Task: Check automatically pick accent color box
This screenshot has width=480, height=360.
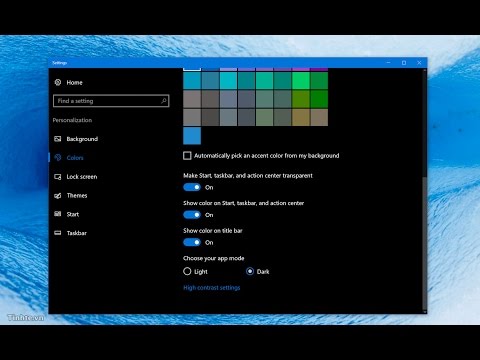Action: [187, 156]
